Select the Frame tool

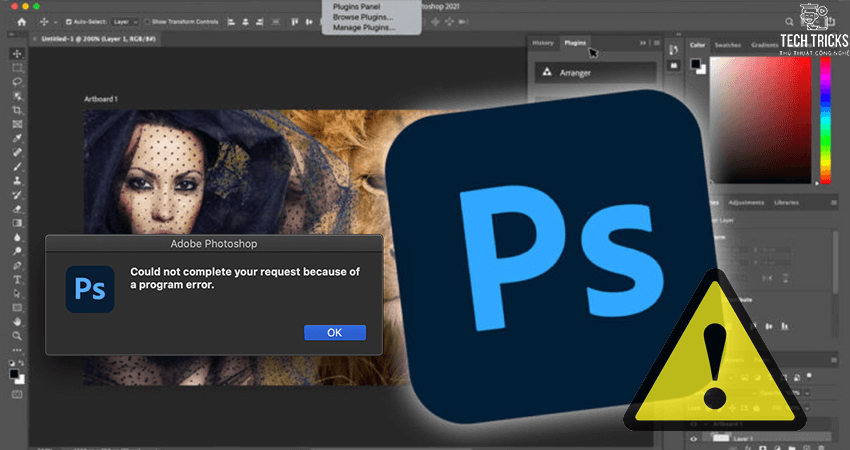(x=17, y=124)
